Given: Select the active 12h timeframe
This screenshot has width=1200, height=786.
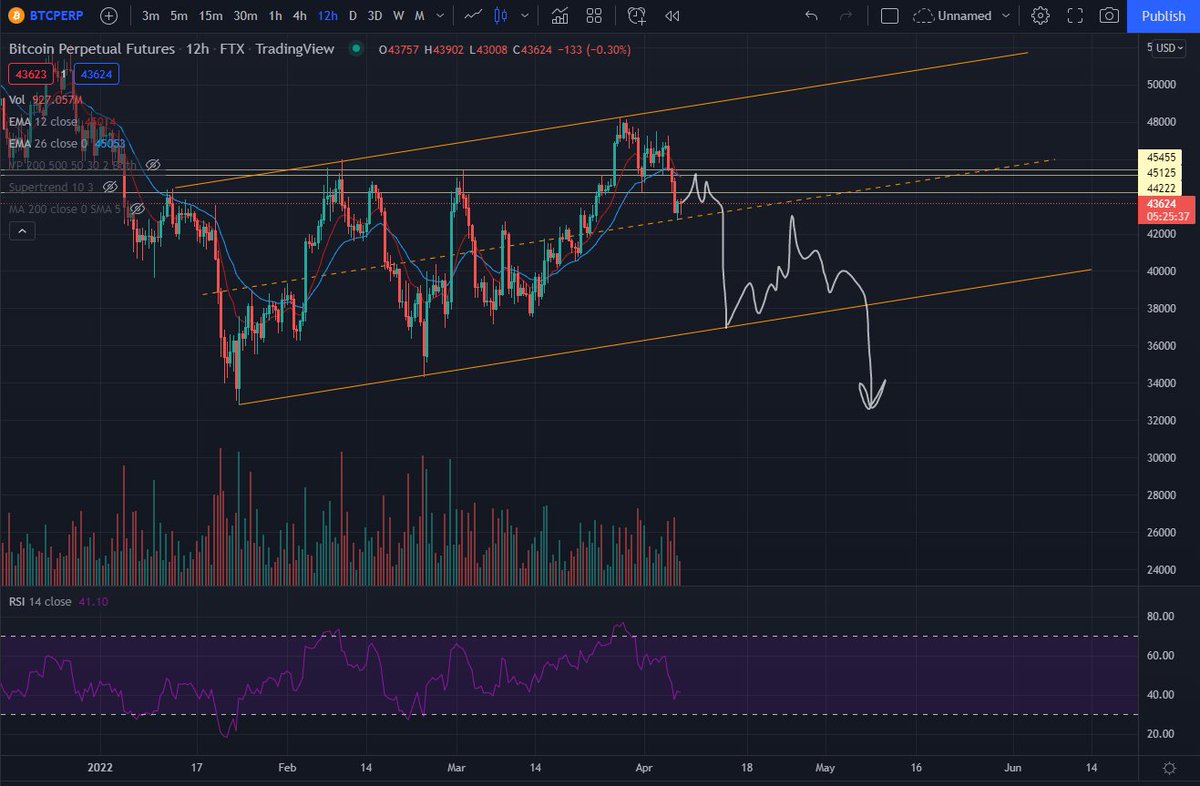Looking at the screenshot, I should [x=327, y=16].
